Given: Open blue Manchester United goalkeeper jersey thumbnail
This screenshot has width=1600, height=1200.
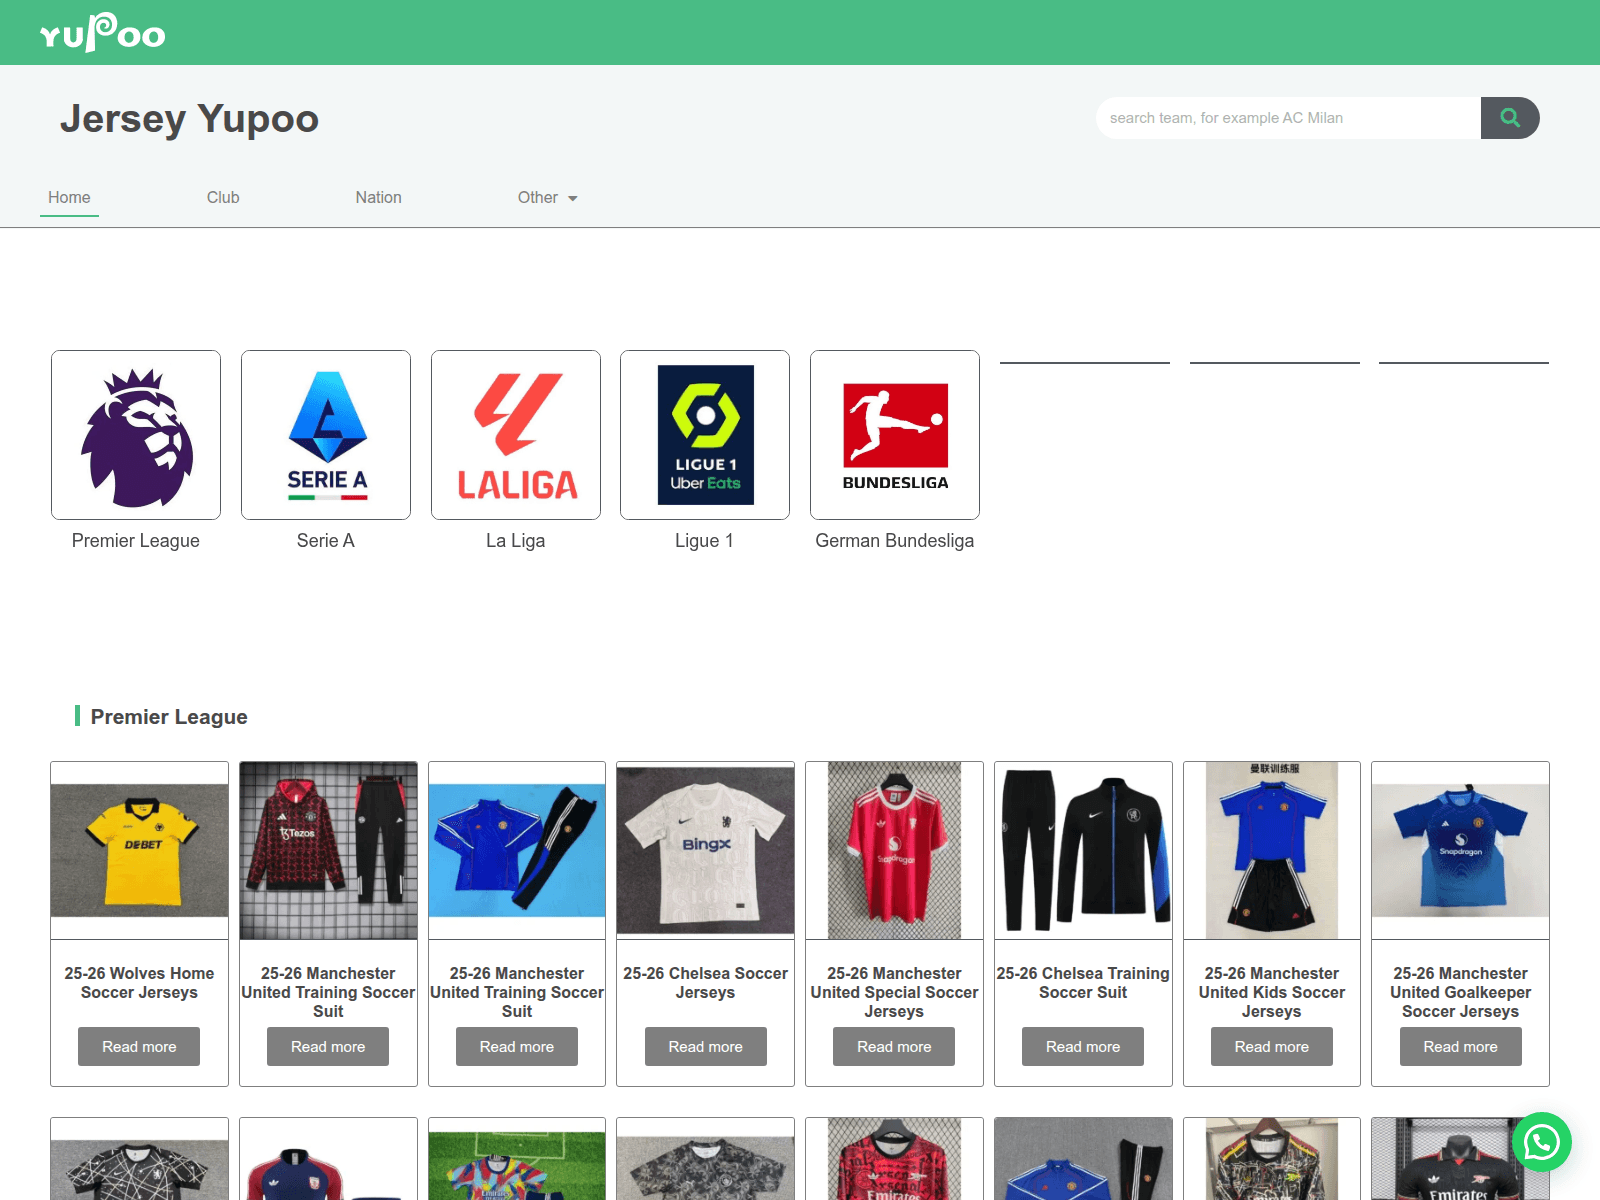Looking at the screenshot, I should (x=1461, y=850).
